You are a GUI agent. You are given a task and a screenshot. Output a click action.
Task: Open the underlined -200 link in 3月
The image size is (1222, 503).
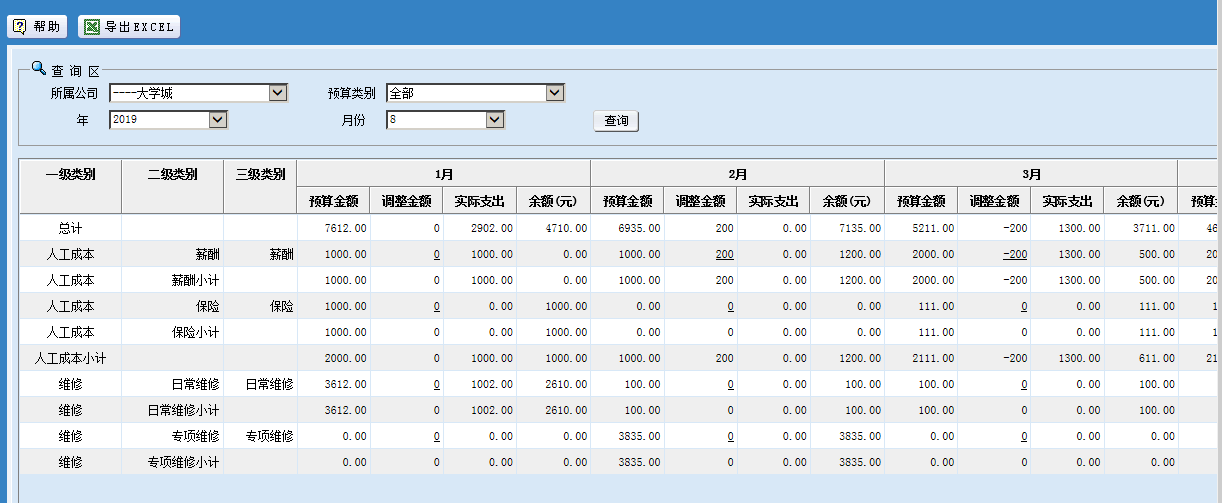point(1015,254)
